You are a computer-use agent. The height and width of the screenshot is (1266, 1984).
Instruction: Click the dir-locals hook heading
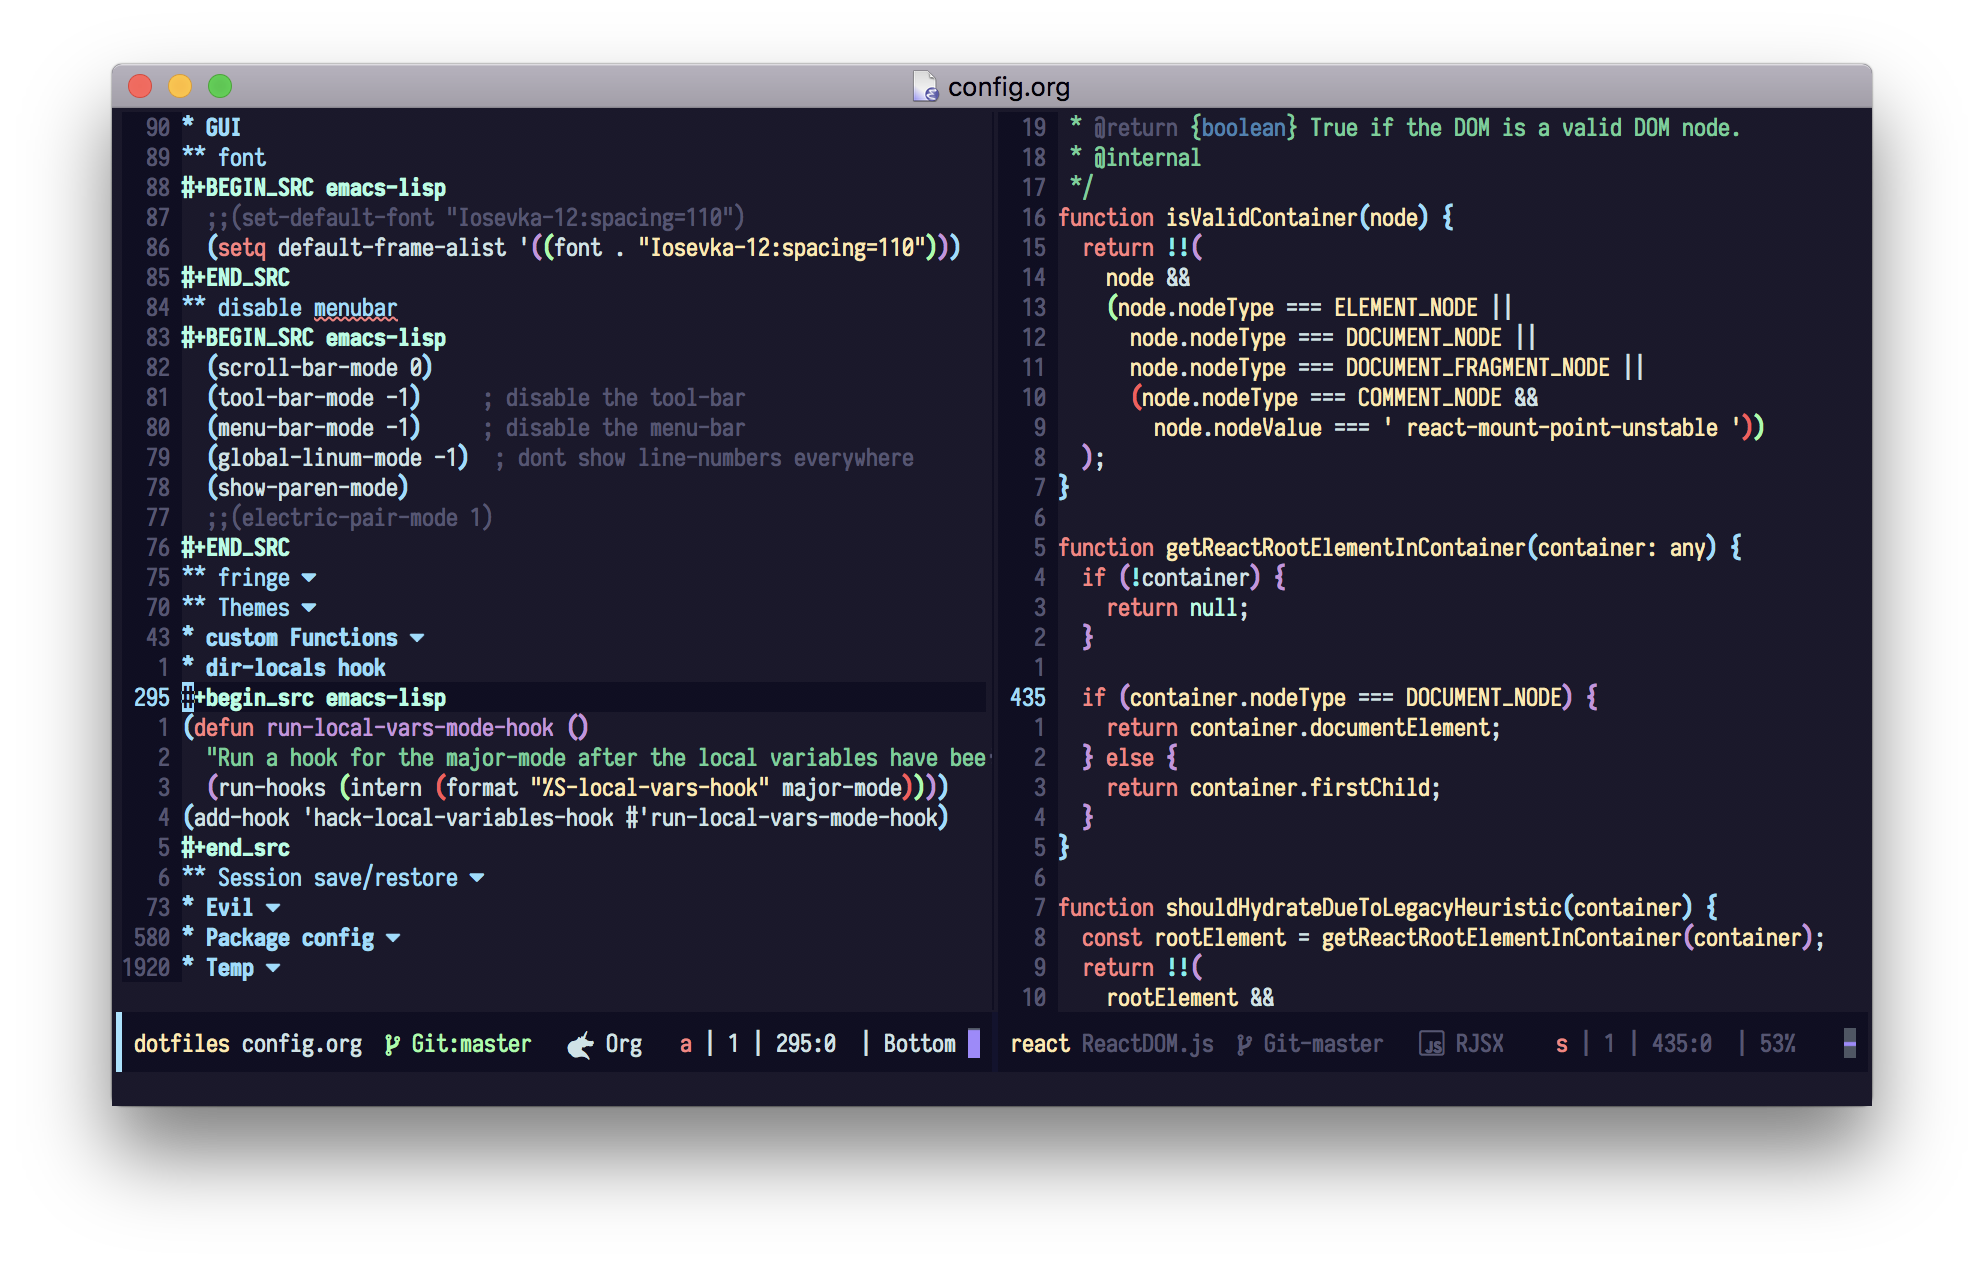tap(295, 668)
